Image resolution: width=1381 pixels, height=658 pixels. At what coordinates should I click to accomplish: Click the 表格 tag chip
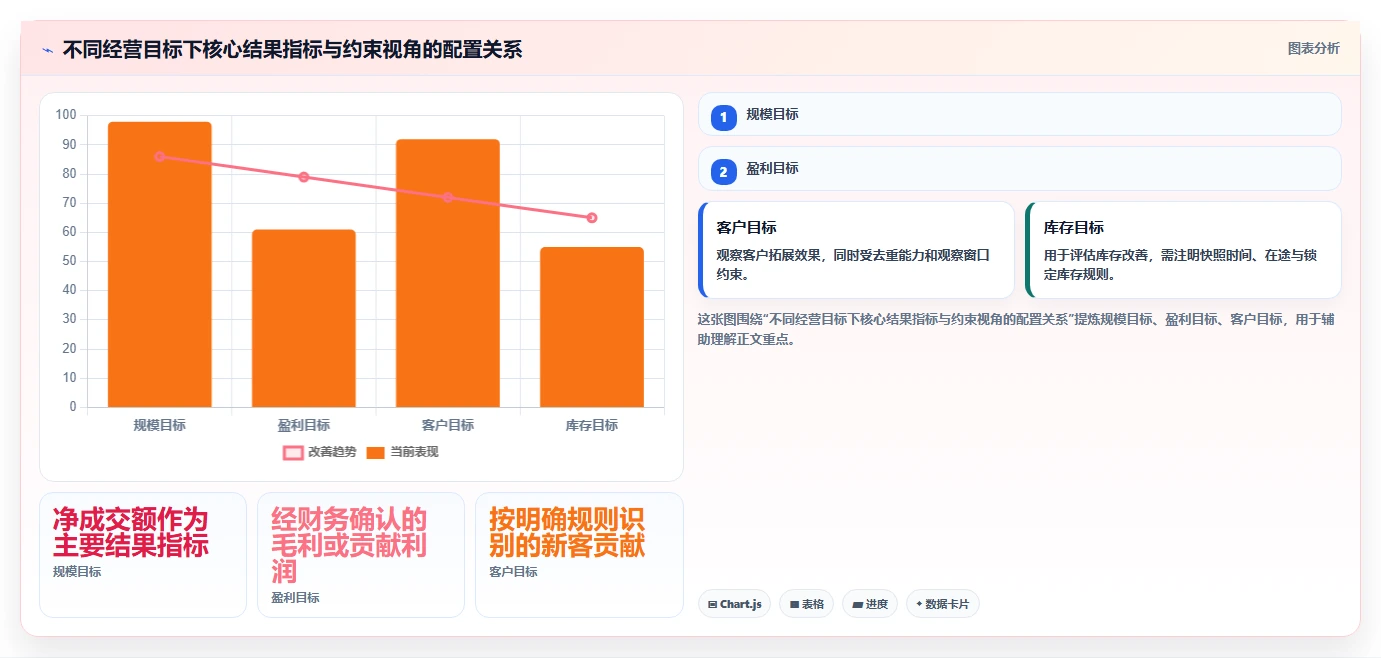[x=806, y=604]
